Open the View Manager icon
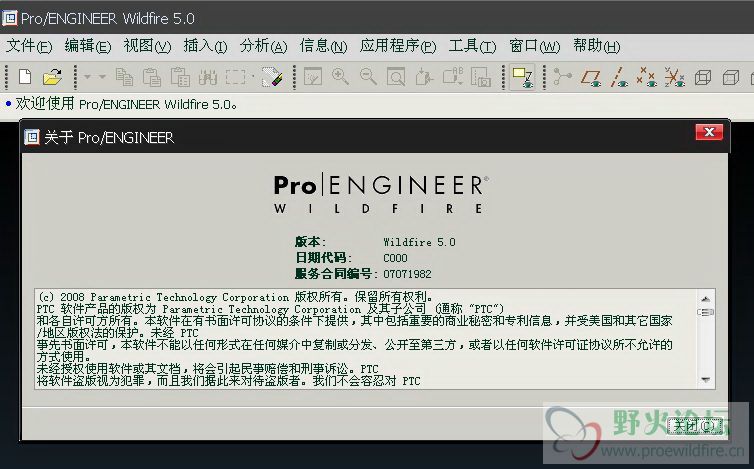The image size is (754, 469). click(481, 77)
